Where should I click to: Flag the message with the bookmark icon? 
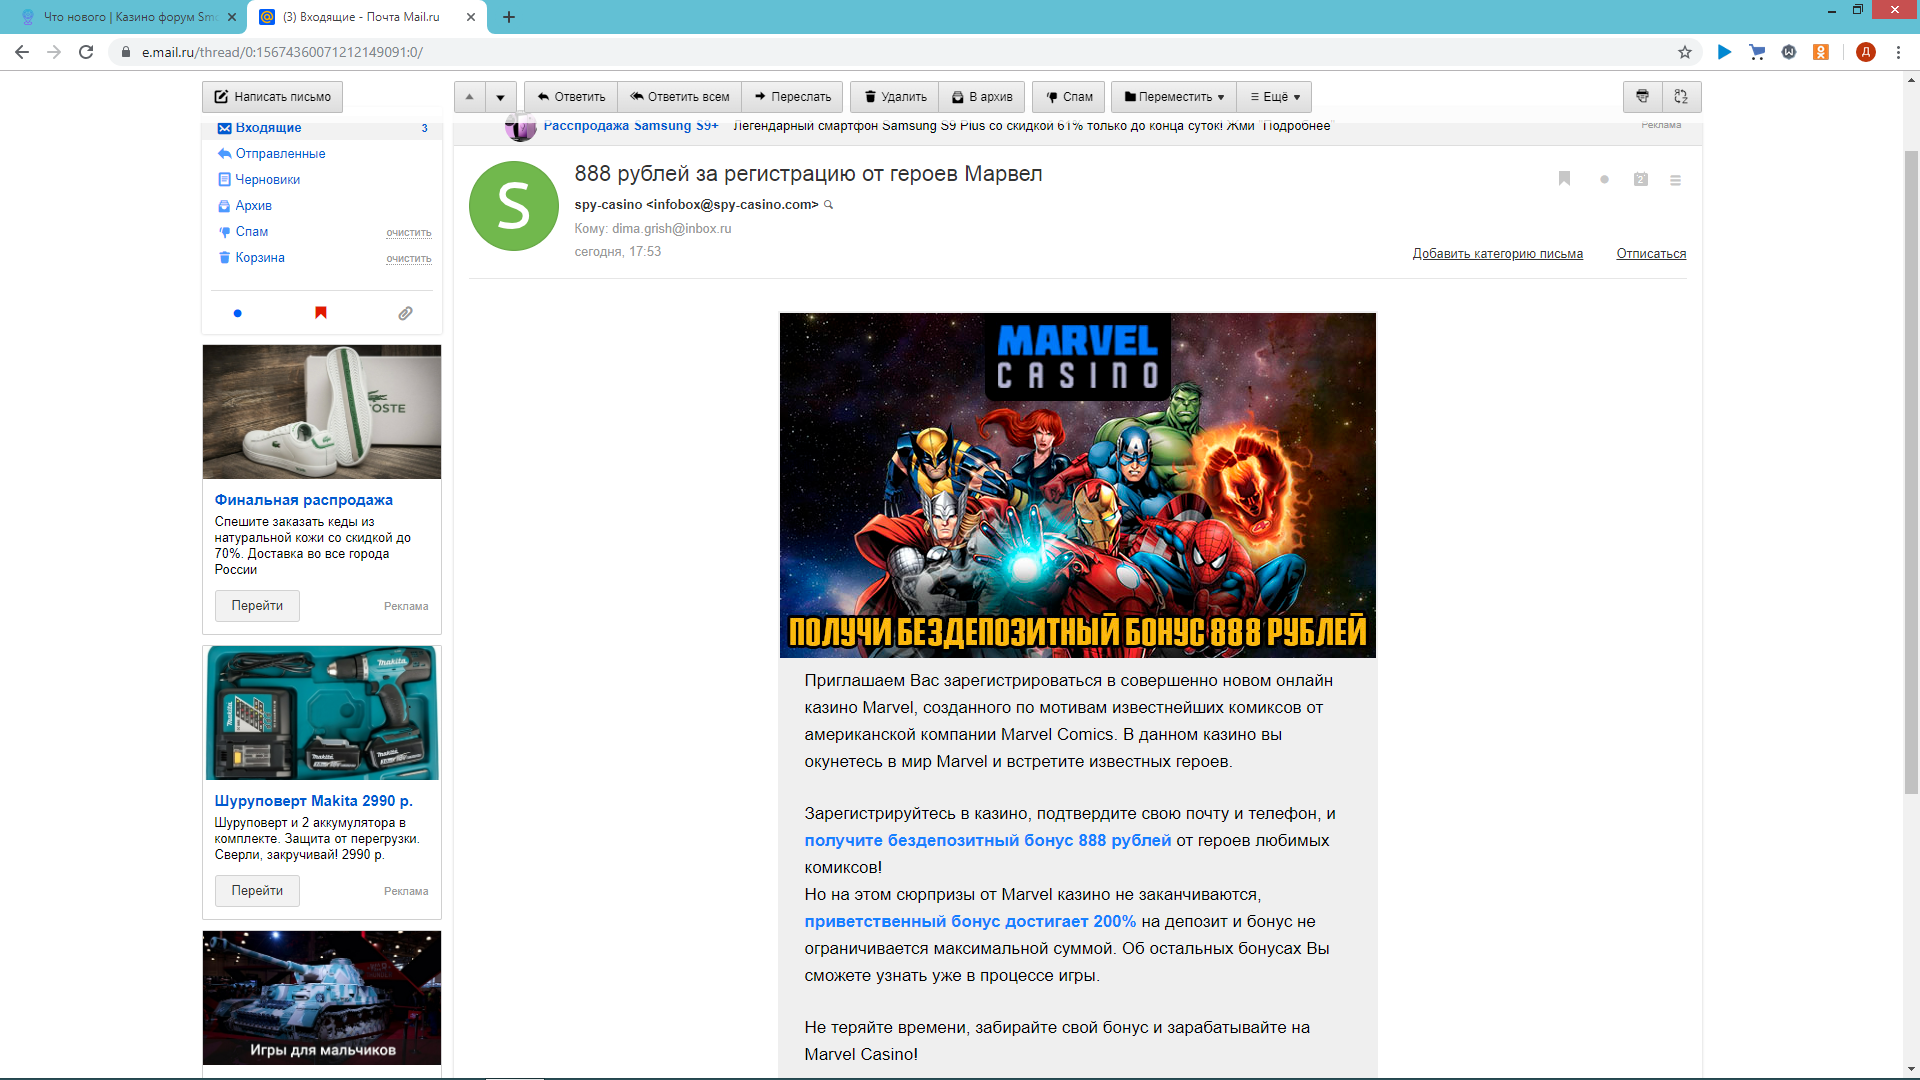tap(1564, 179)
